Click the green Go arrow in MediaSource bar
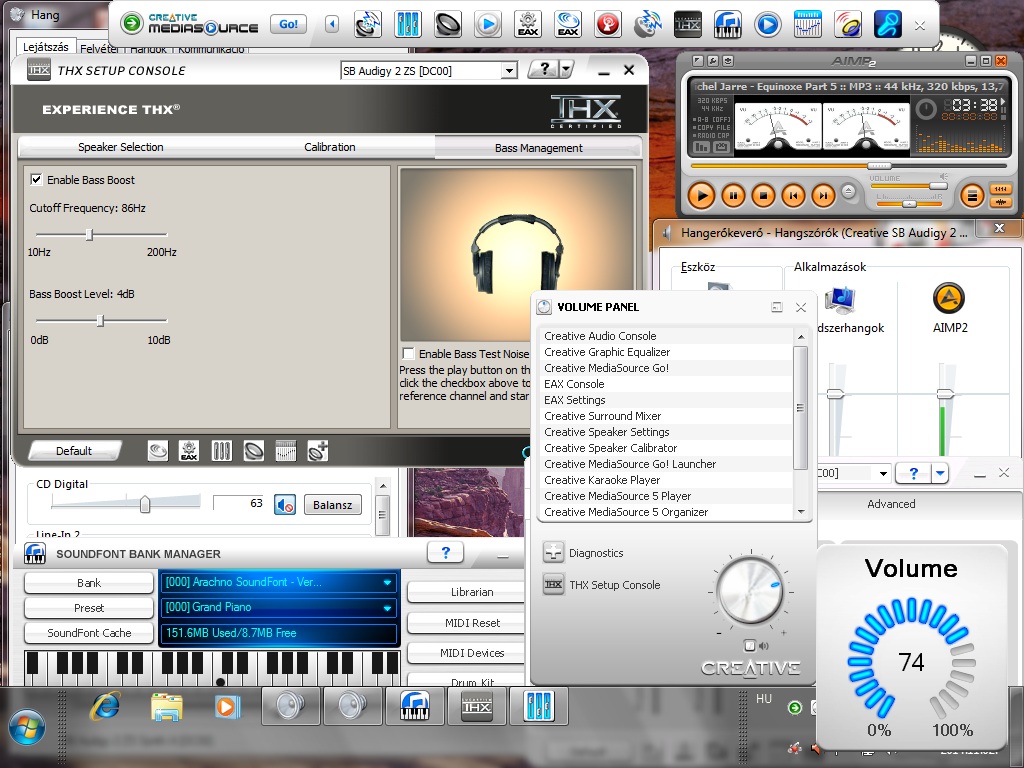 coord(131,24)
